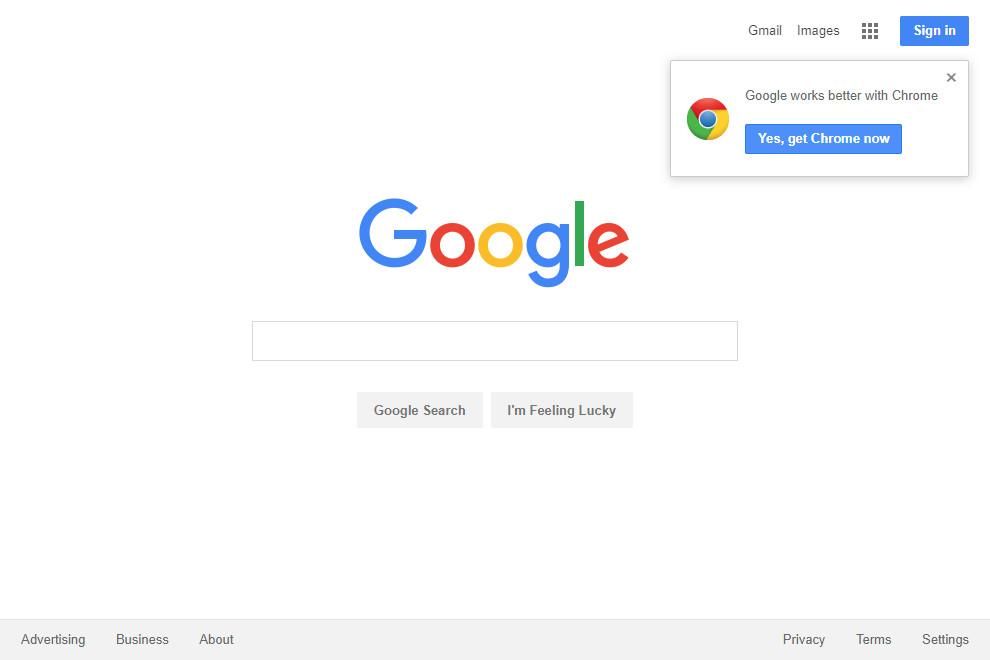Click Yes, get Chrome now button

(x=823, y=139)
